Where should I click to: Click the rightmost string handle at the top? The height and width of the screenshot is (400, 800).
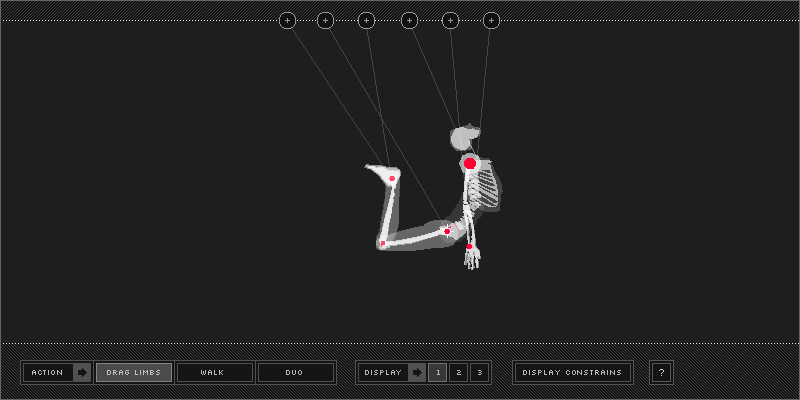(491, 20)
